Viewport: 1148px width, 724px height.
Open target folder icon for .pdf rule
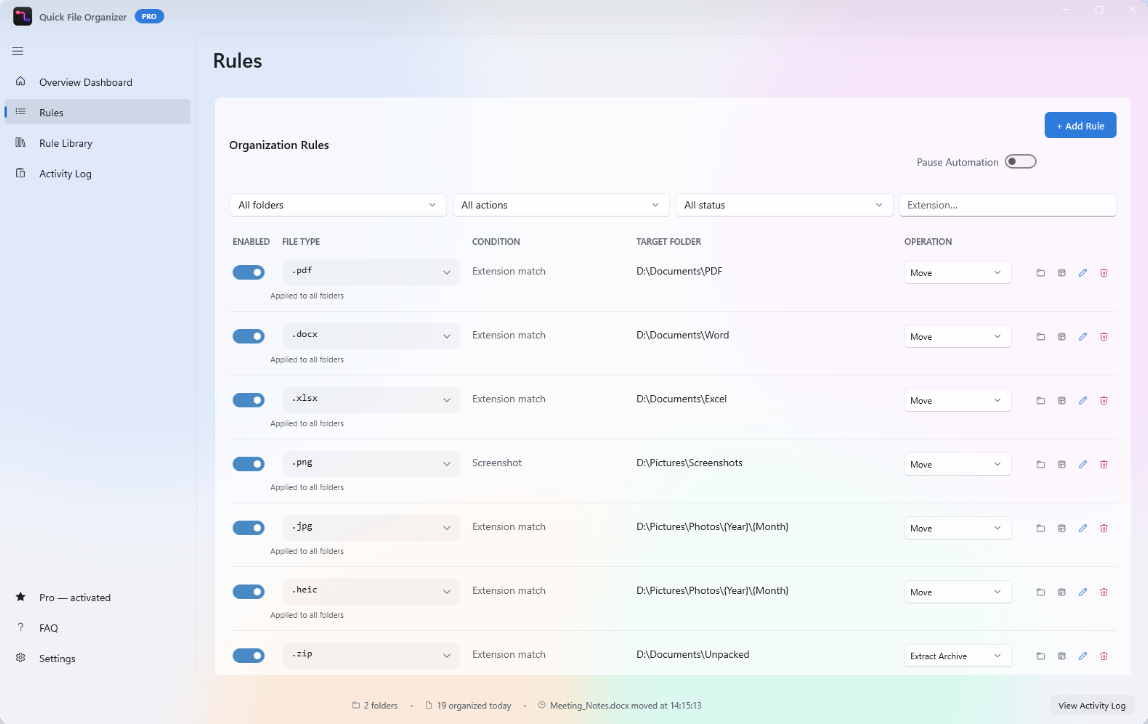(x=1040, y=273)
